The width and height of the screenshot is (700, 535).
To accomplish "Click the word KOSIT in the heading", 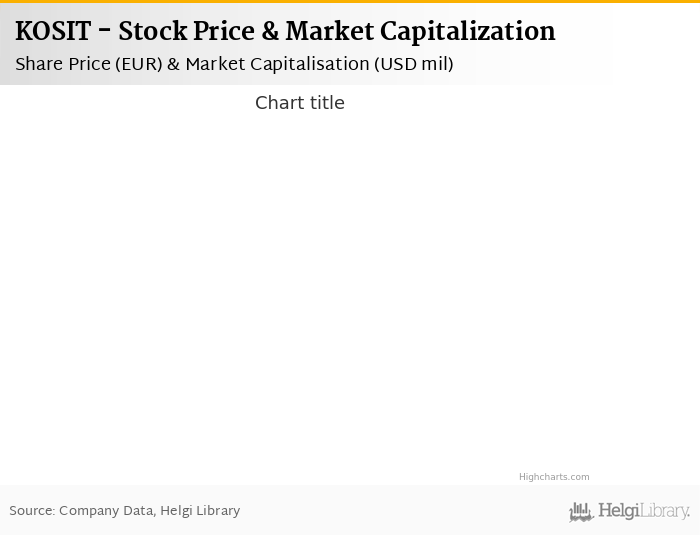I will coord(53,32).
